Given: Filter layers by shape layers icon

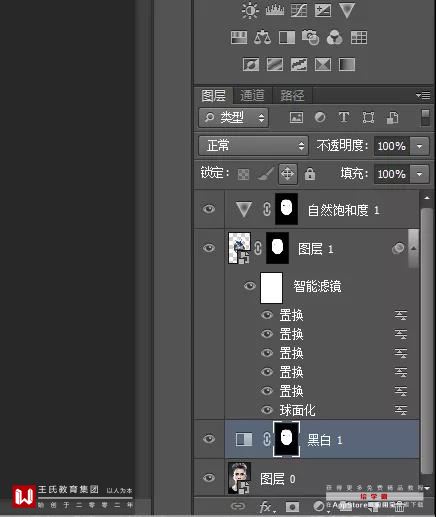Looking at the screenshot, I should (x=368, y=117).
